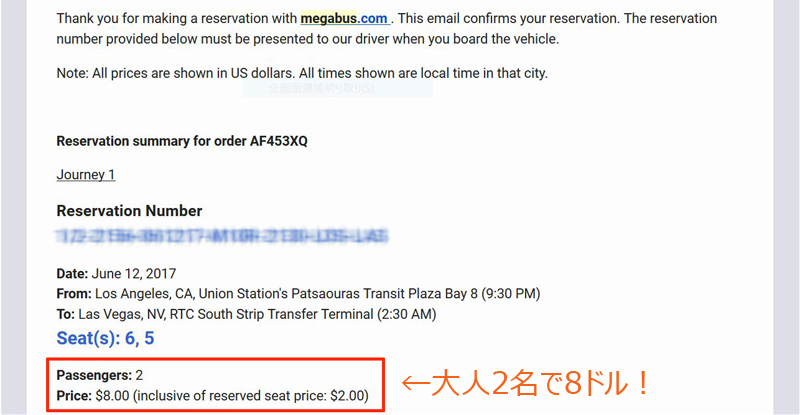Open the megabus.com link
Image resolution: width=800 pixels, height=415 pixels.
(344, 18)
